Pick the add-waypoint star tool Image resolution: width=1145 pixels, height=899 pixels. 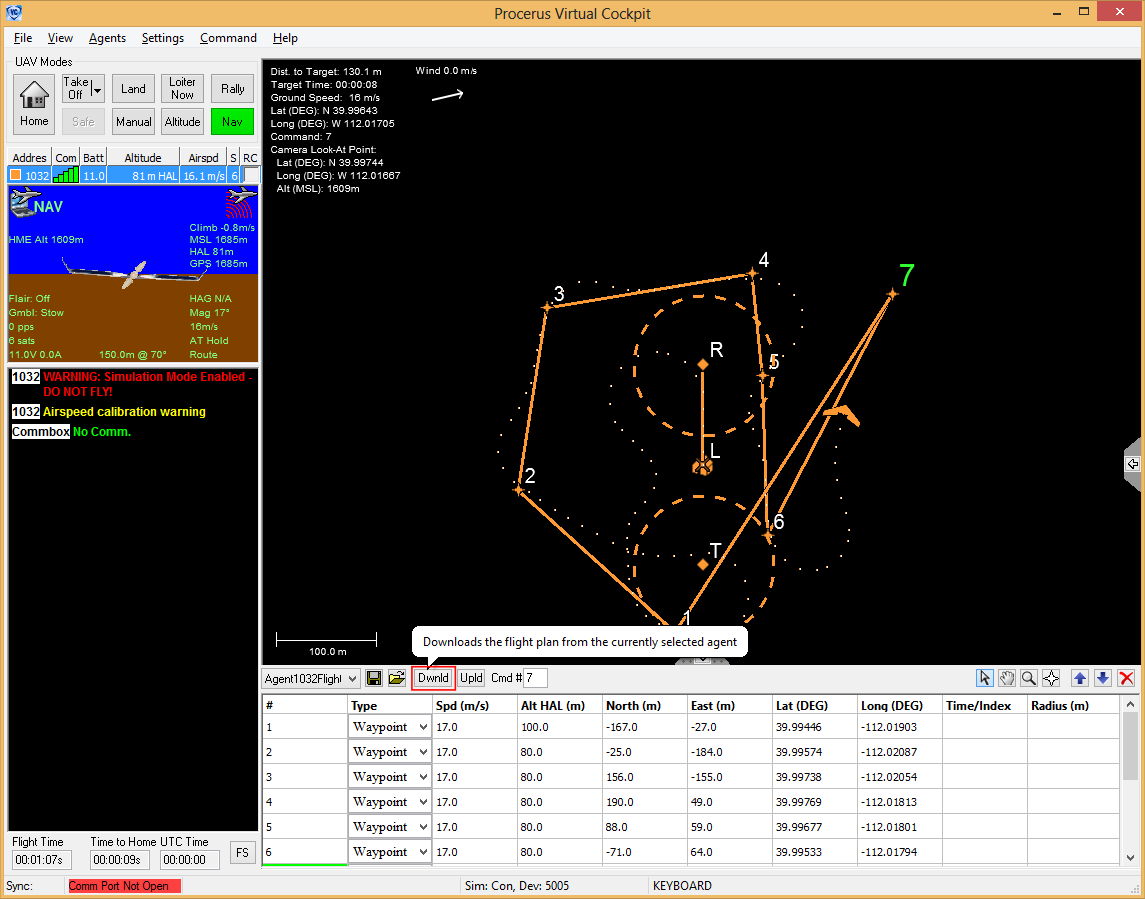point(1051,678)
